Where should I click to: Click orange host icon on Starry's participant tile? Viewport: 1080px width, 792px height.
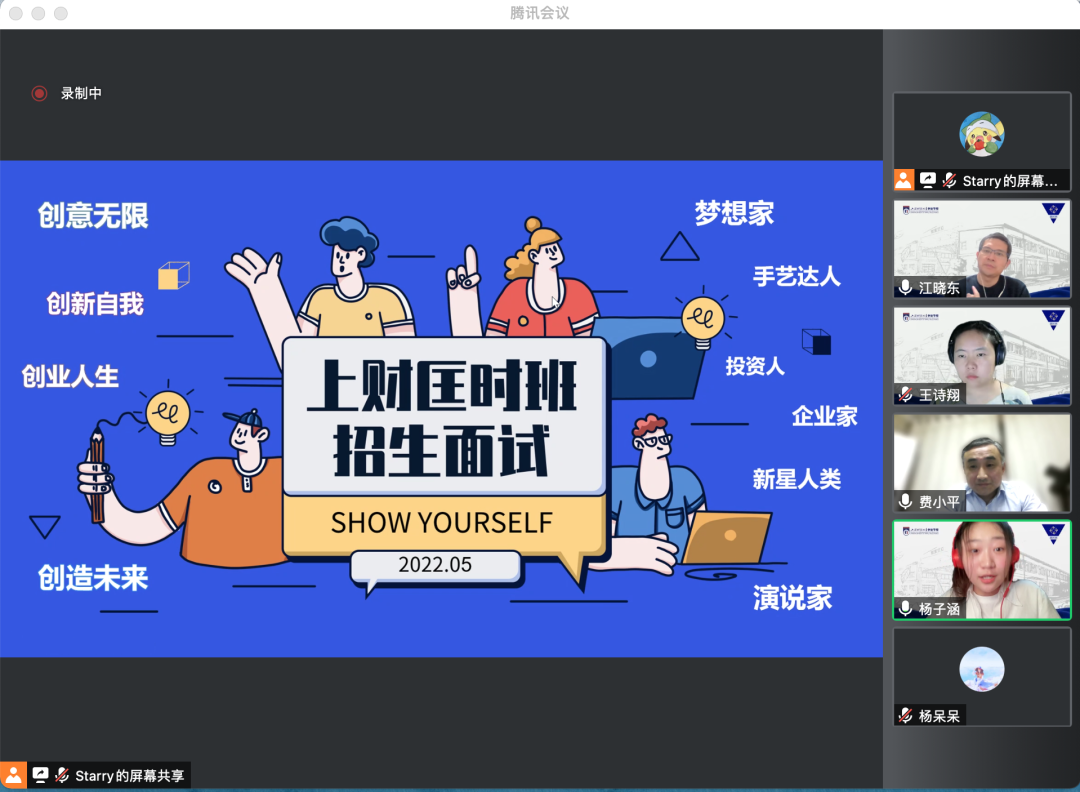click(x=904, y=180)
